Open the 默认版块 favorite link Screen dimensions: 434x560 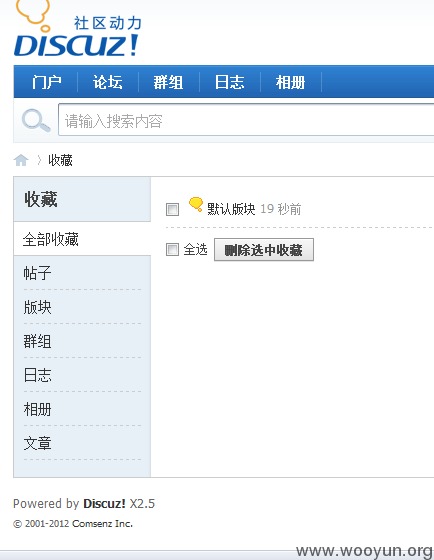coord(231,209)
